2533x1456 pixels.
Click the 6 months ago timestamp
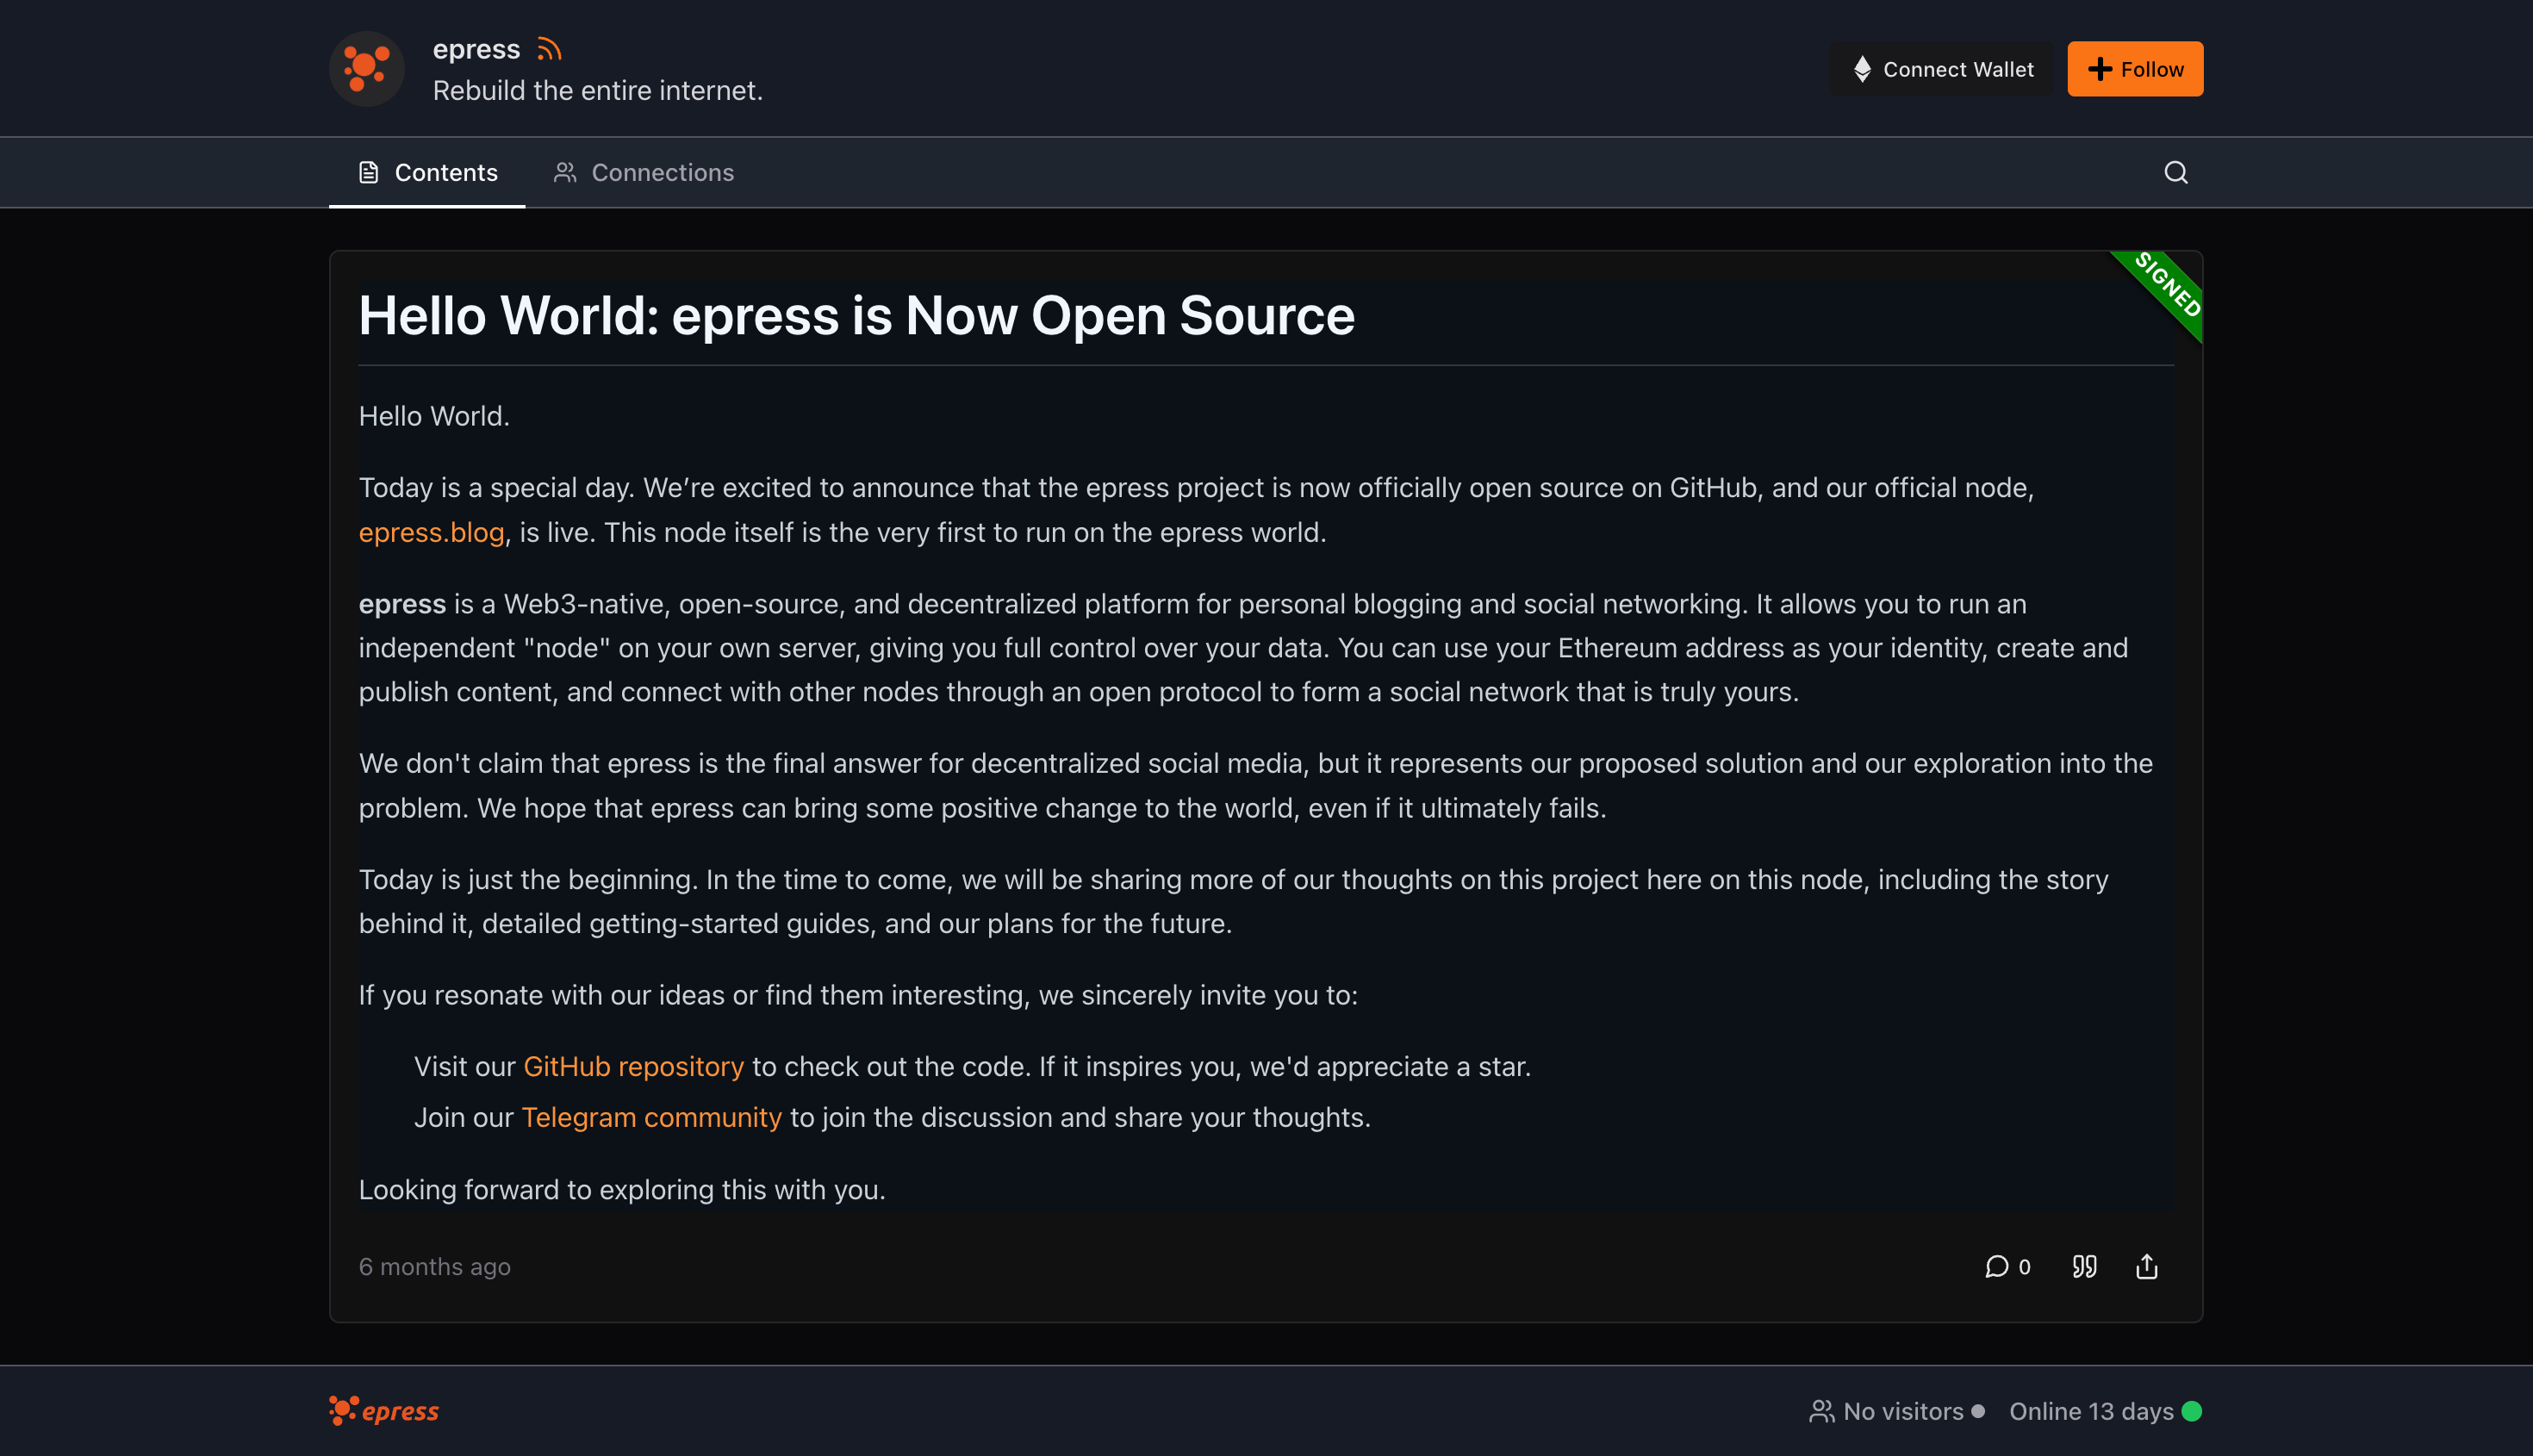(x=434, y=1266)
